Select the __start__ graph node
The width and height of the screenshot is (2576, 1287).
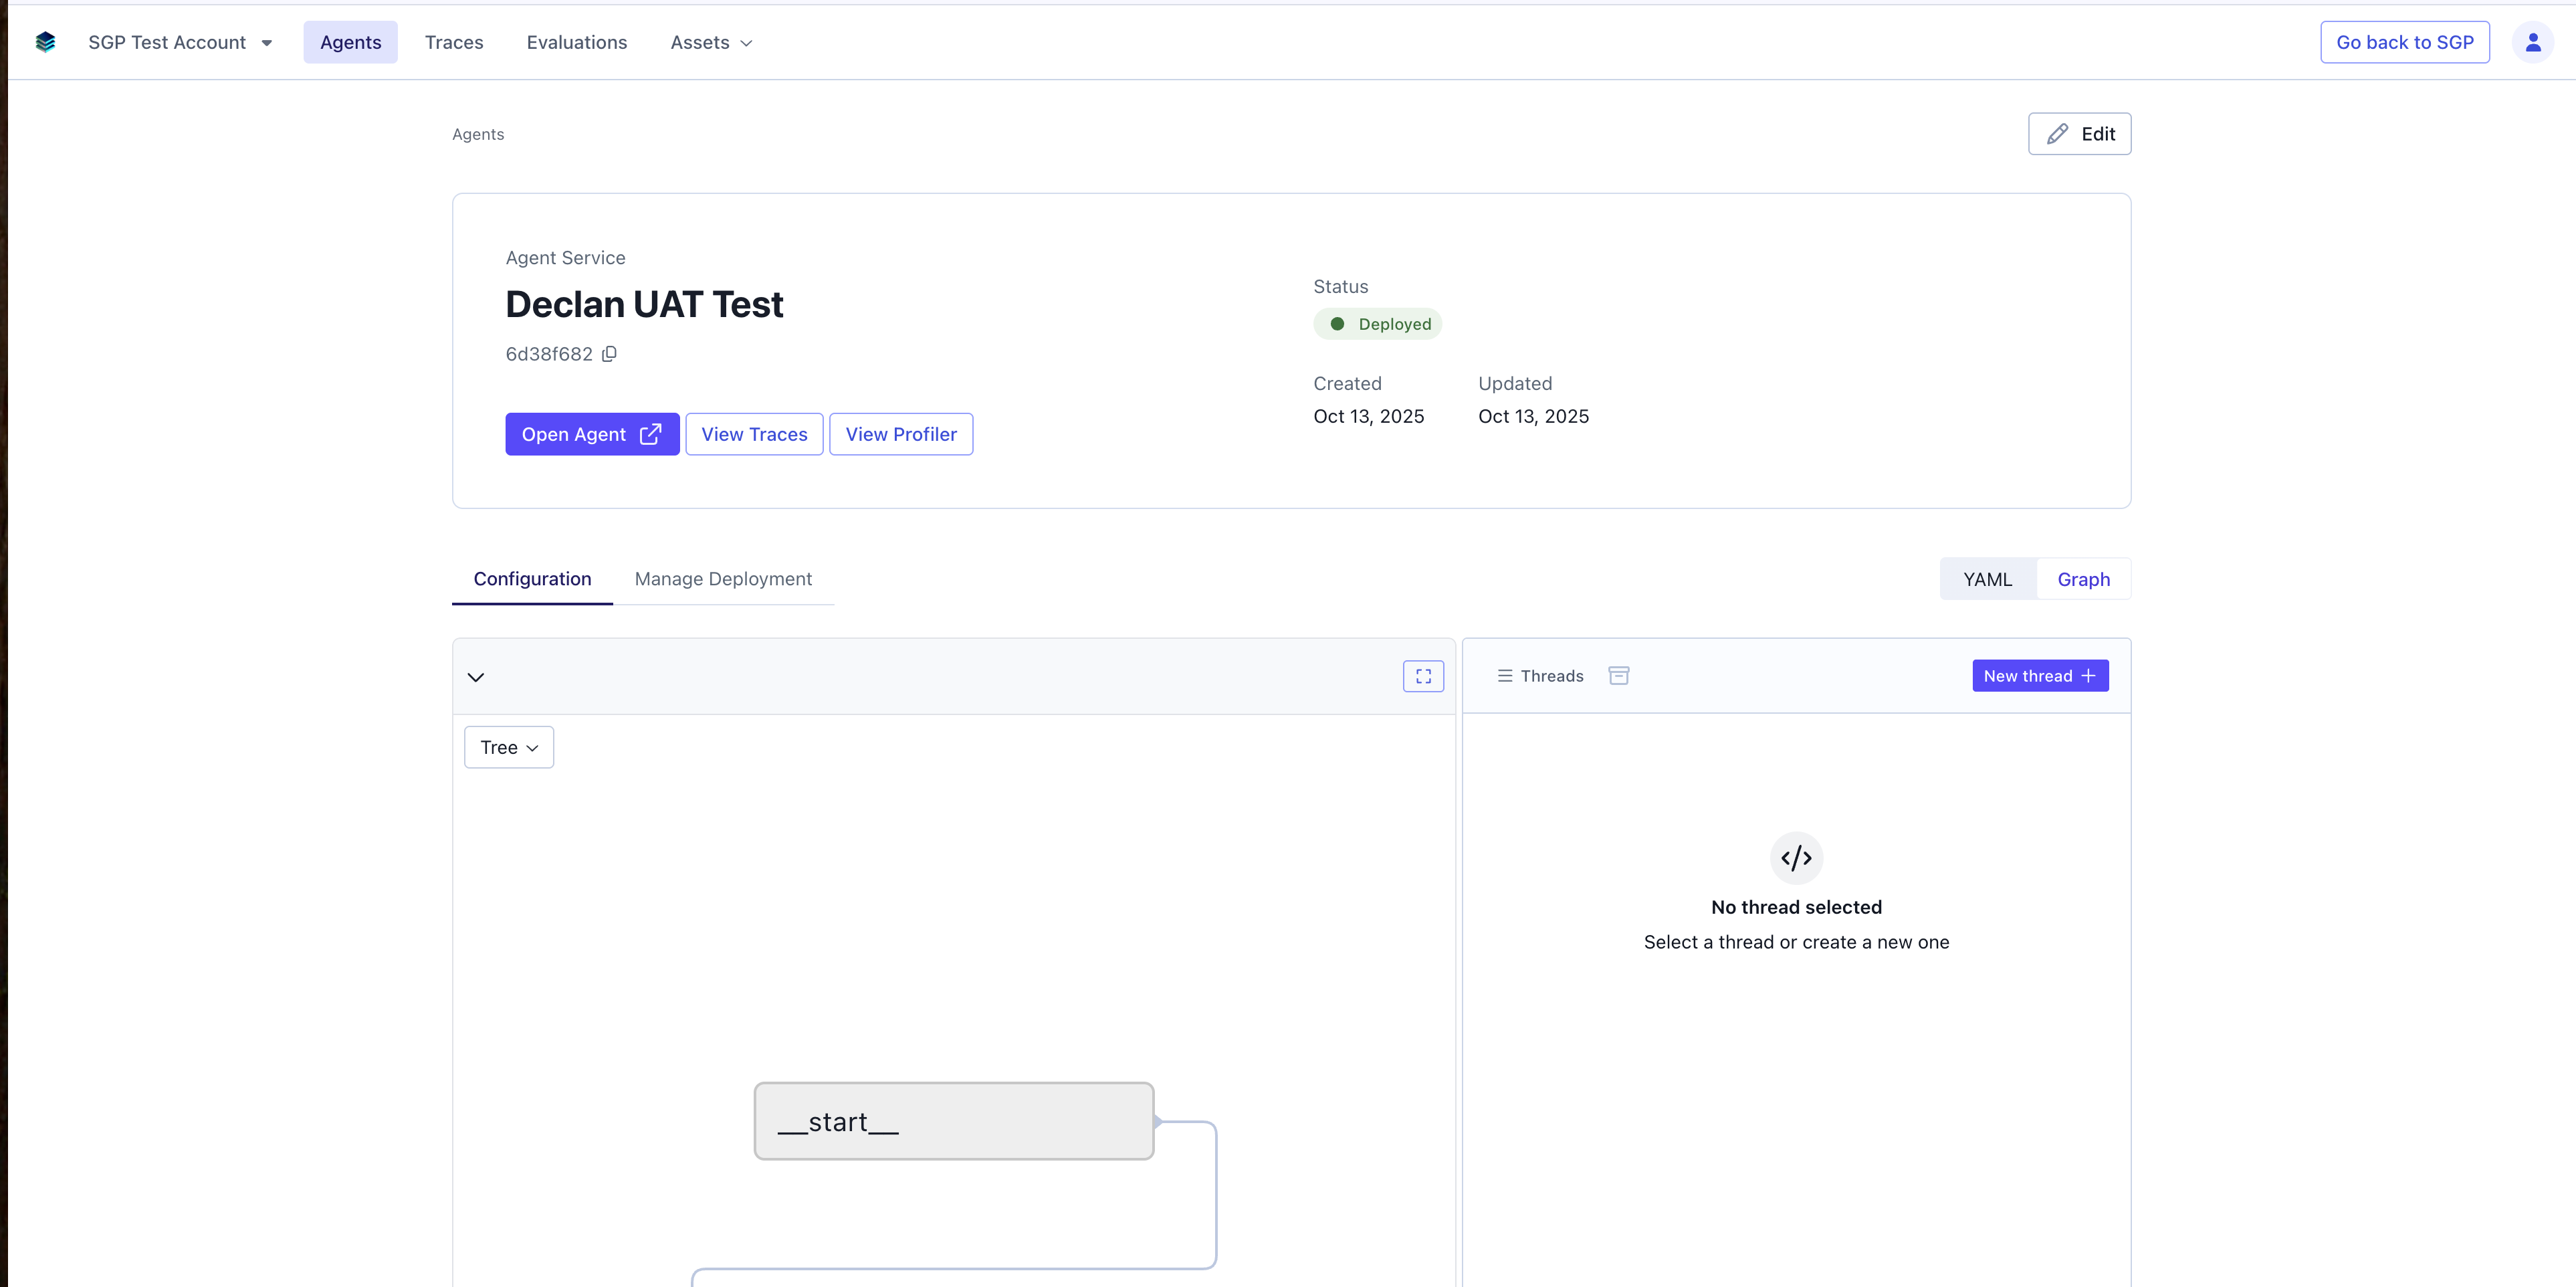(x=953, y=1121)
